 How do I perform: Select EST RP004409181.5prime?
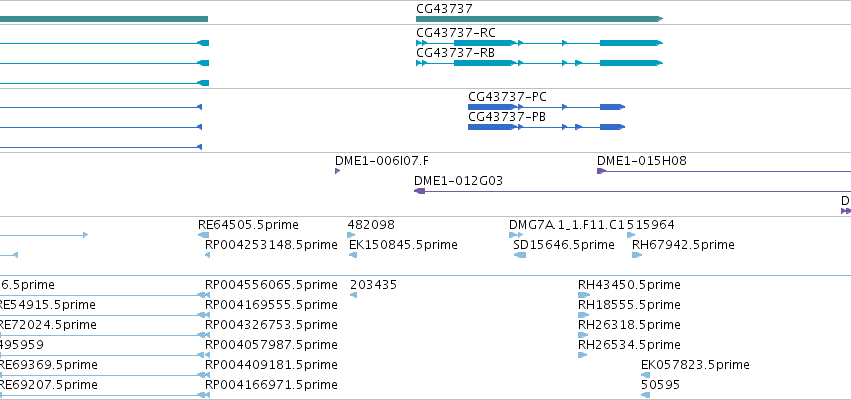[271, 365]
